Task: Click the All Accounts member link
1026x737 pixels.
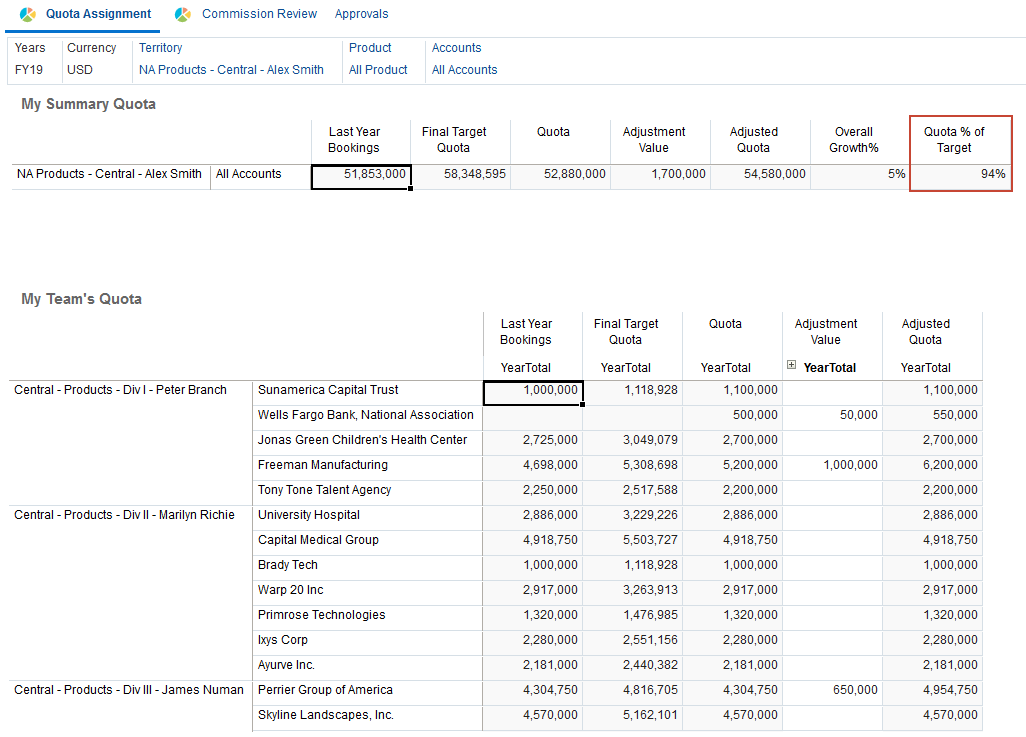Action: pyautogui.click(x=464, y=70)
